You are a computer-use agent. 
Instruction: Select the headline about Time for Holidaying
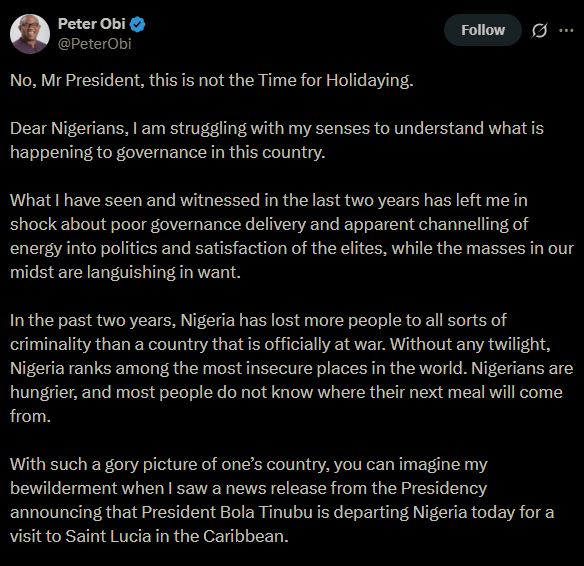(x=212, y=80)
